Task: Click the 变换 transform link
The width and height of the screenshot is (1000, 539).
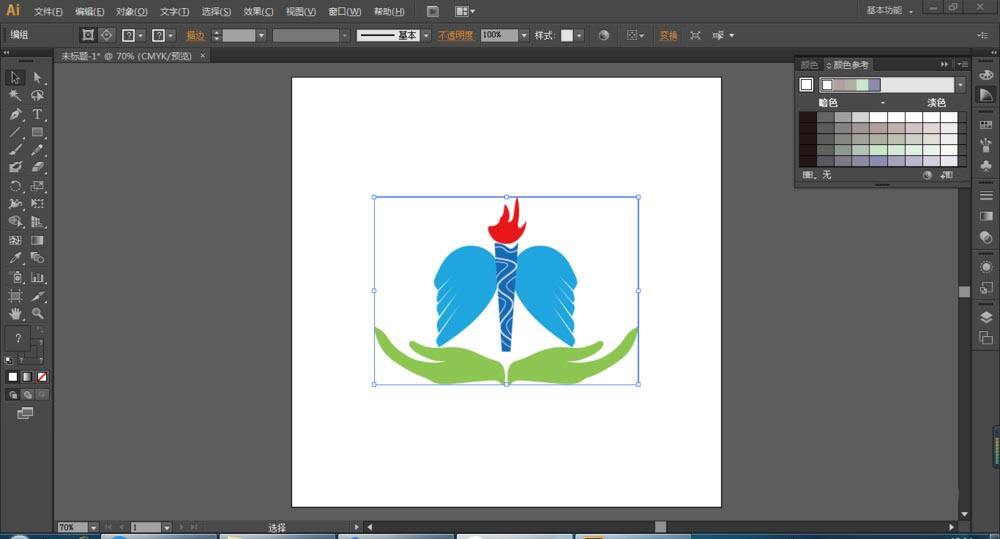Action: pyautogui.click(x=668, y=35)
